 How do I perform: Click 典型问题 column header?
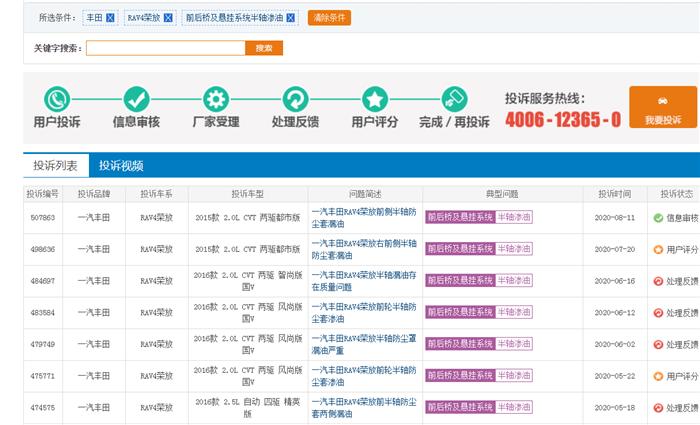(502, 194)
